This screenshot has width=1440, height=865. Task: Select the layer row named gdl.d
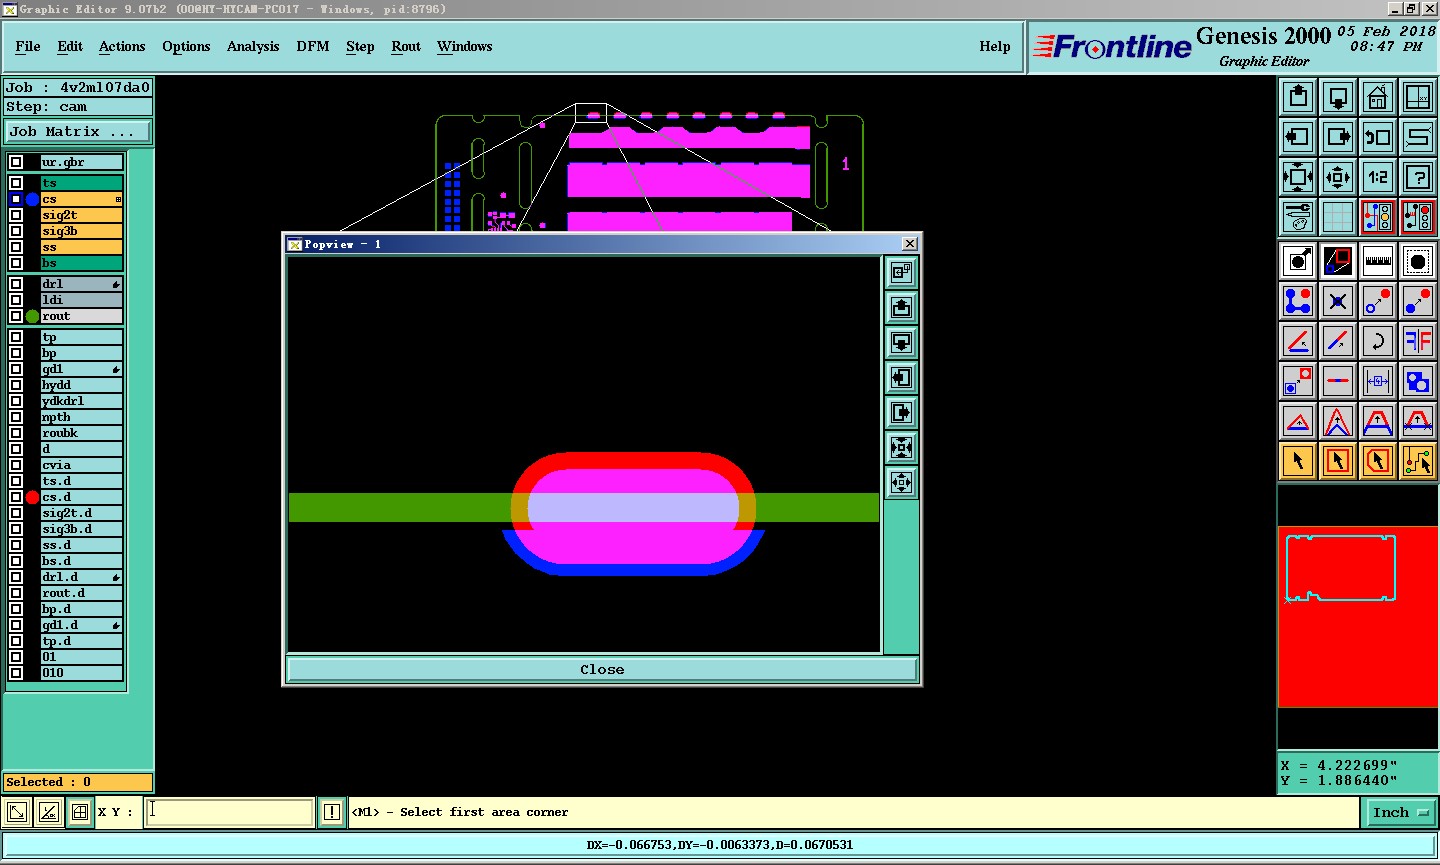pos(81,625)
